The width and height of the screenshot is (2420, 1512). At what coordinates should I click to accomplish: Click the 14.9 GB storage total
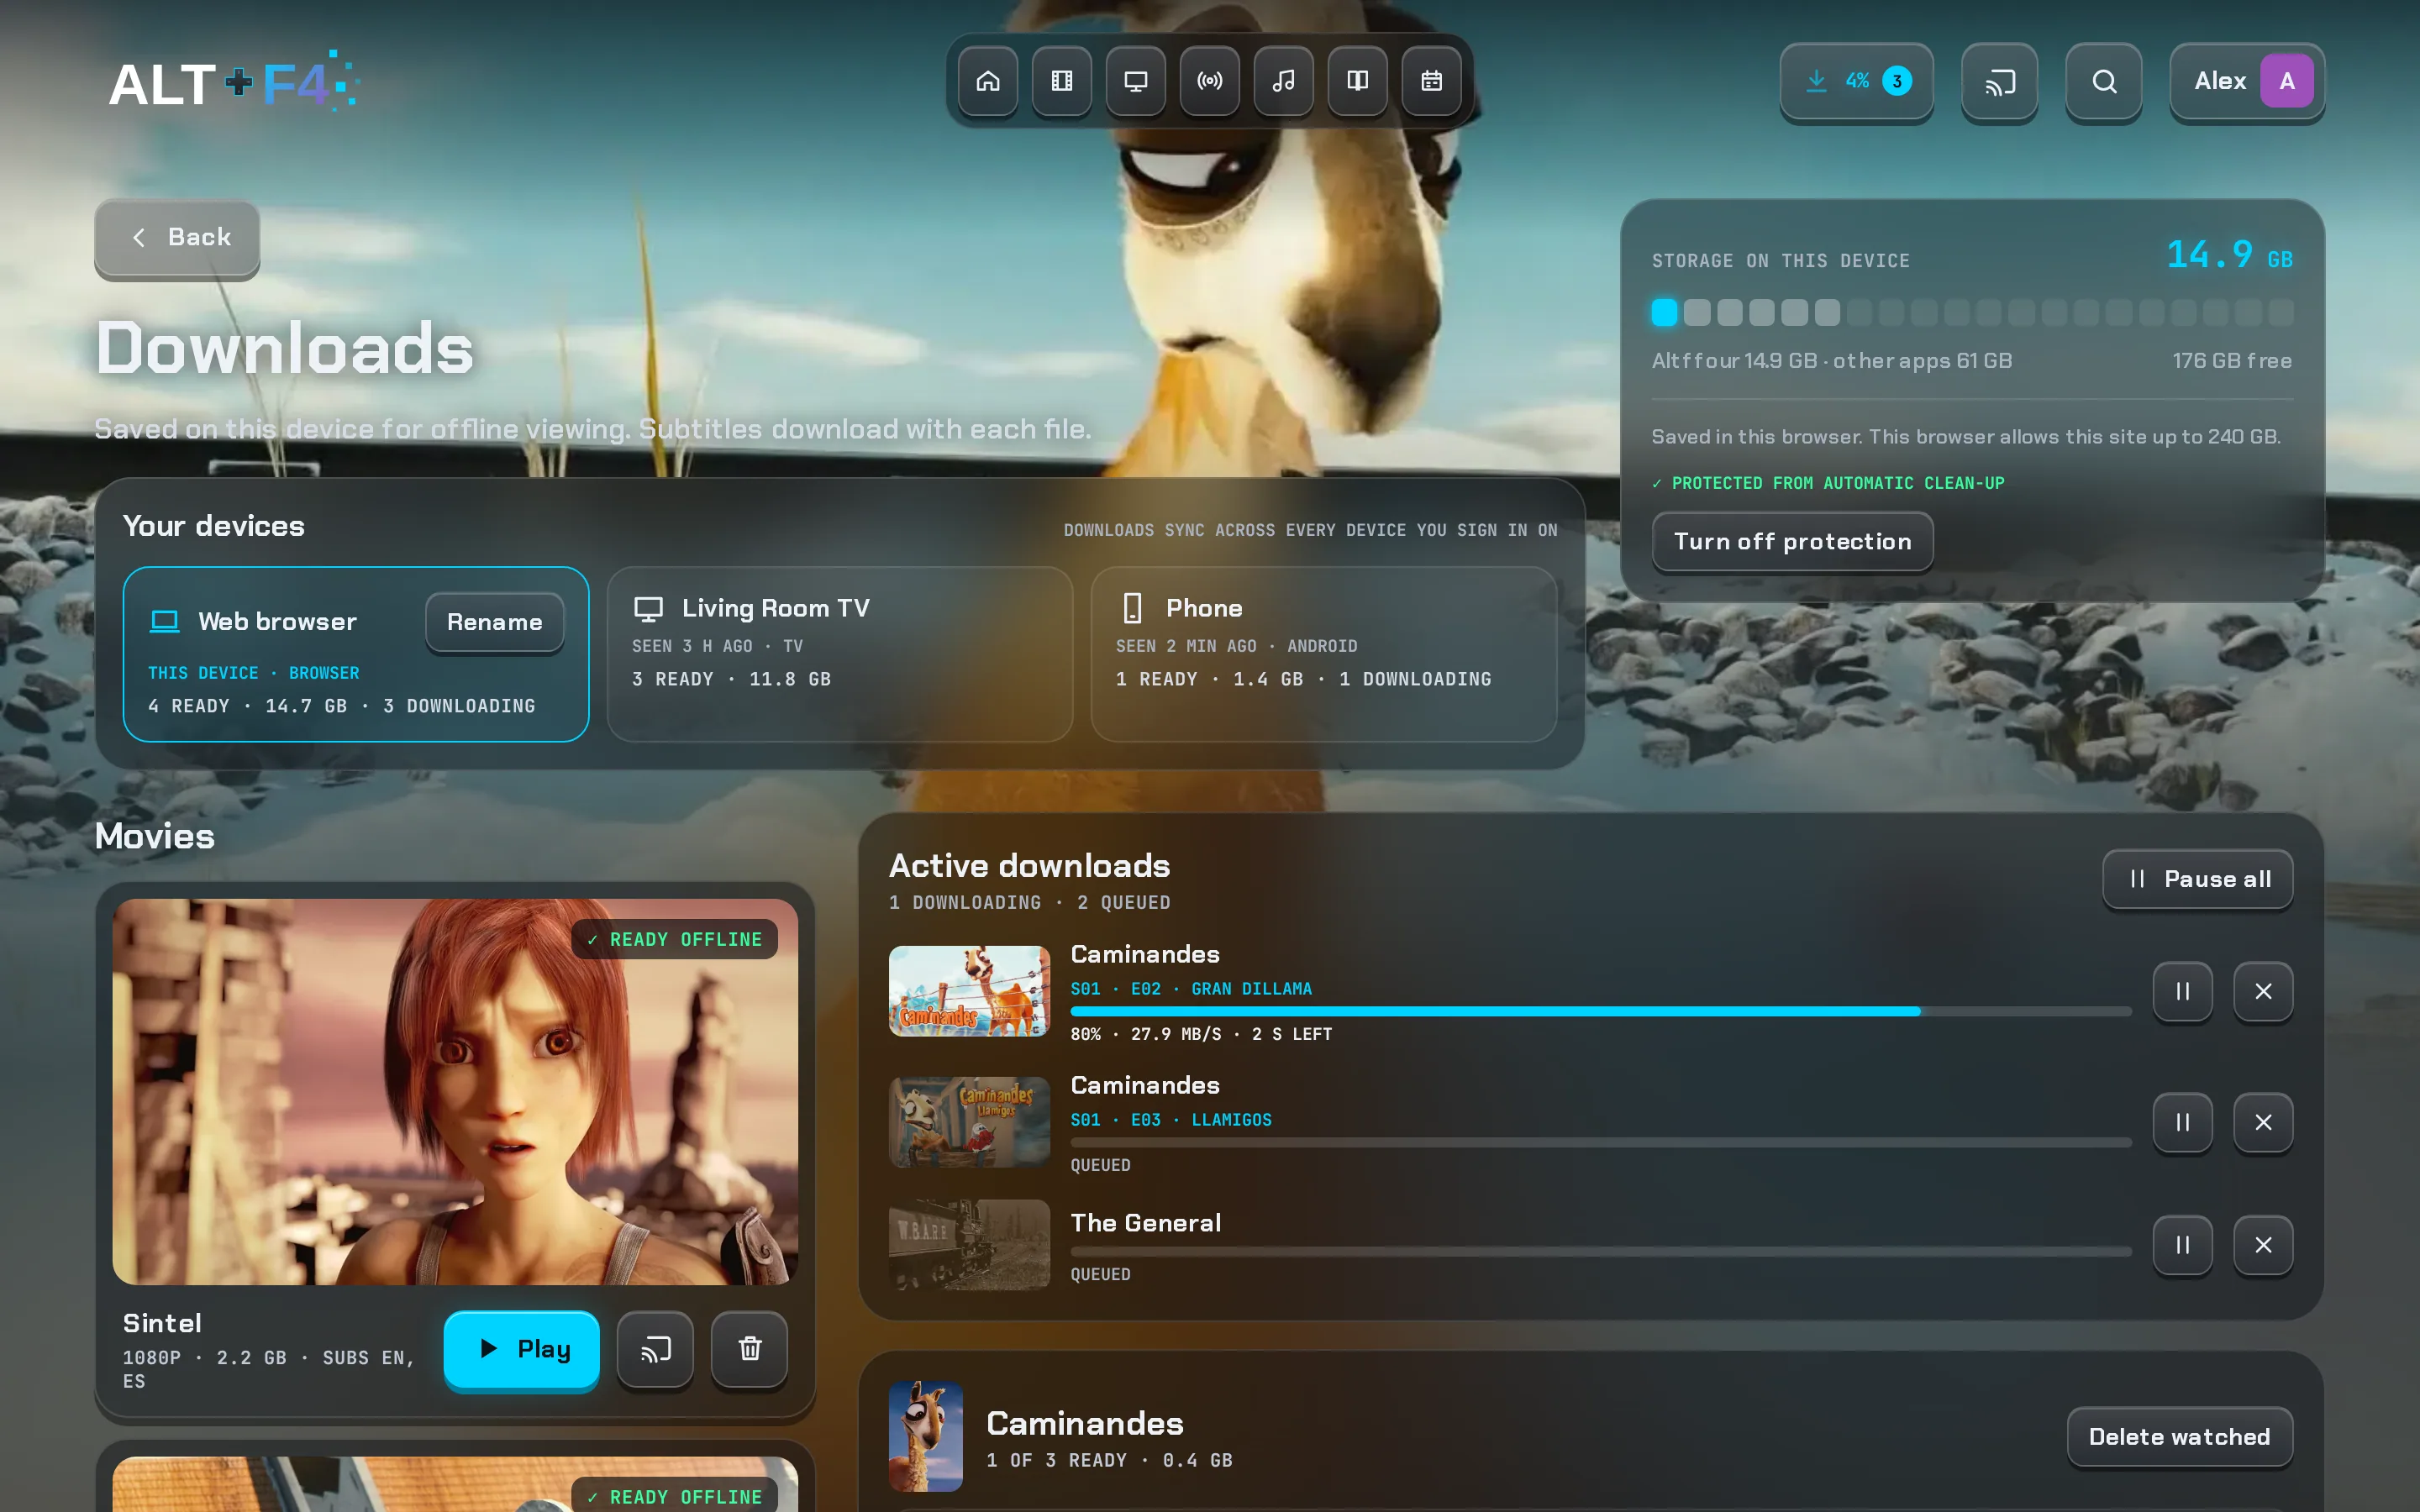2229,255
